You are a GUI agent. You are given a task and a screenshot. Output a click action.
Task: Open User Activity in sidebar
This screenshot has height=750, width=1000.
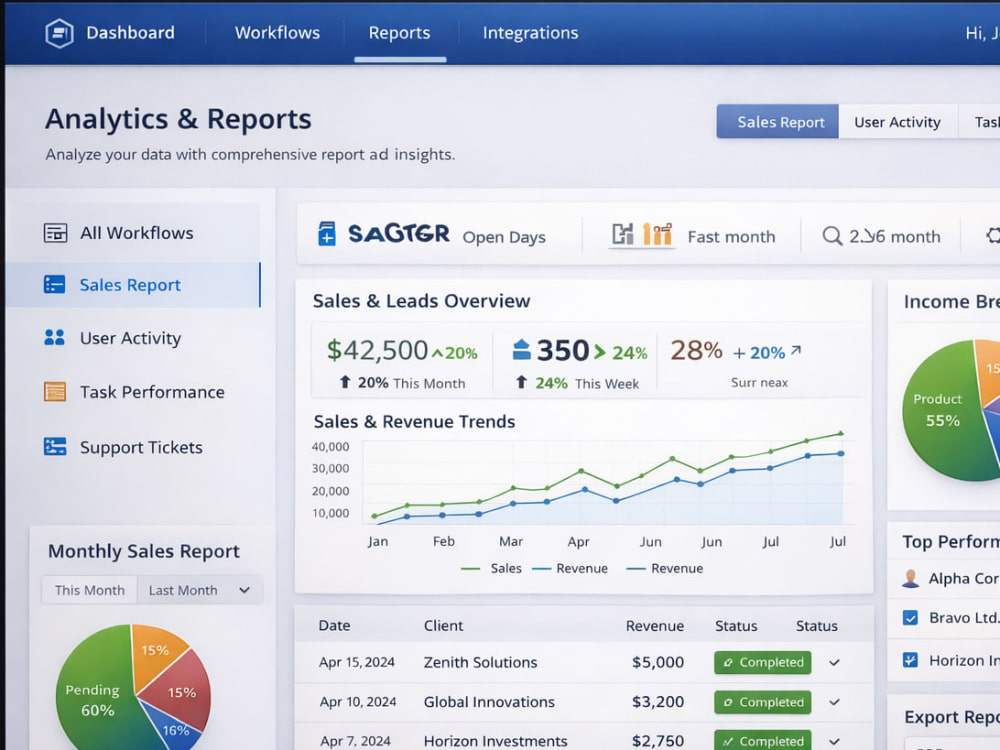[x=133, y=337]
